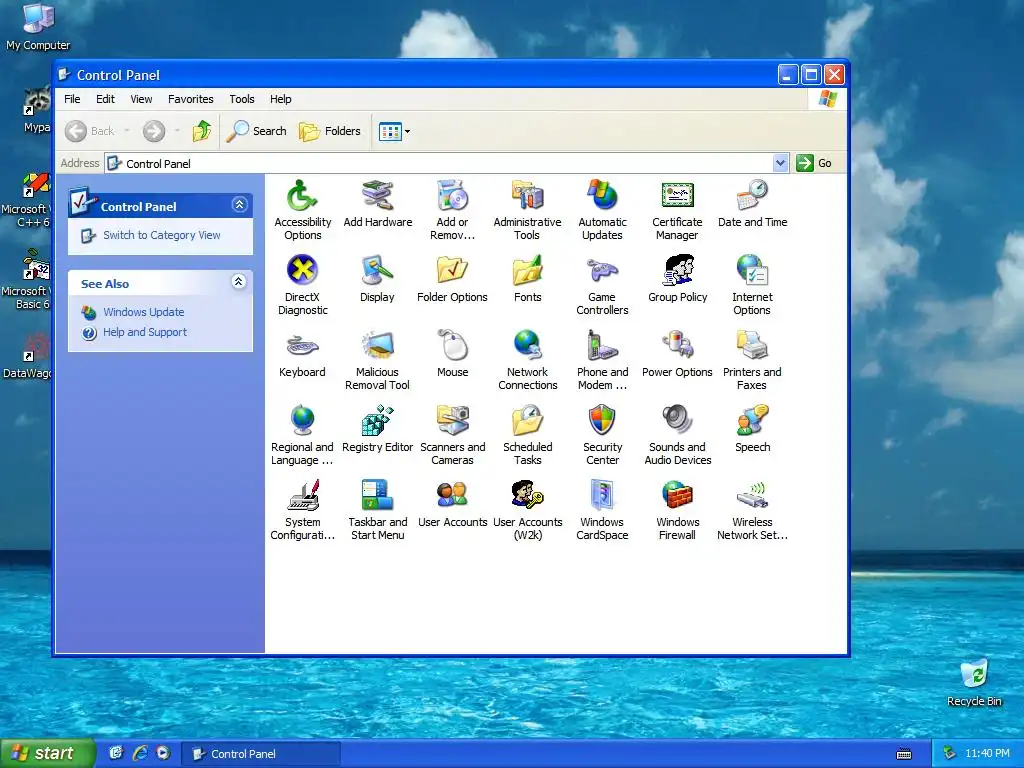
Task: Open Accessibility Options applet
Action: [x=302, y=195]
